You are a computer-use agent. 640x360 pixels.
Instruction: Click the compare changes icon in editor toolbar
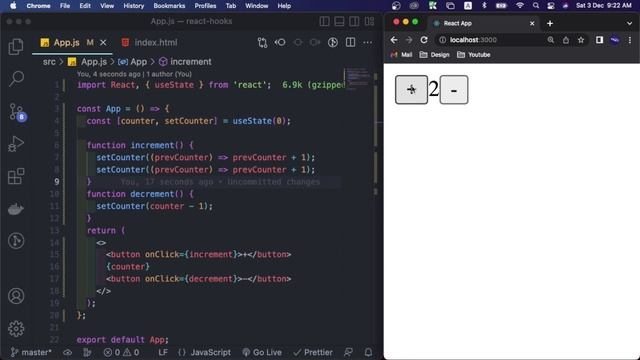tap(262, 42)
